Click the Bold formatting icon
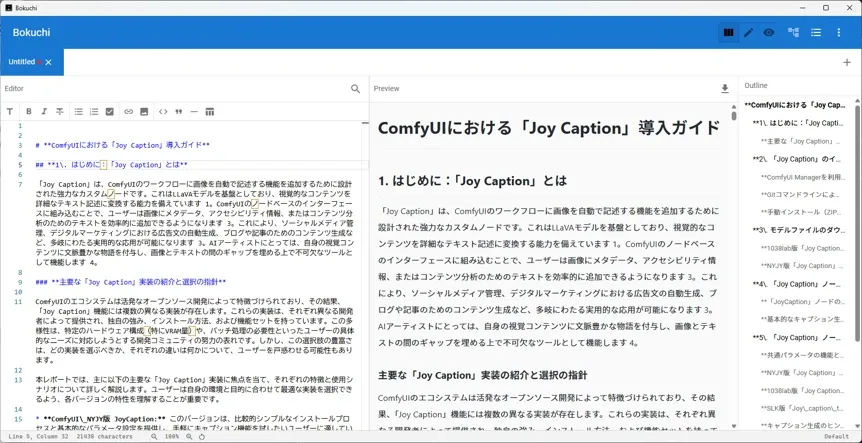The height and width of the screenshot is (443, 862). click(29, 111)
